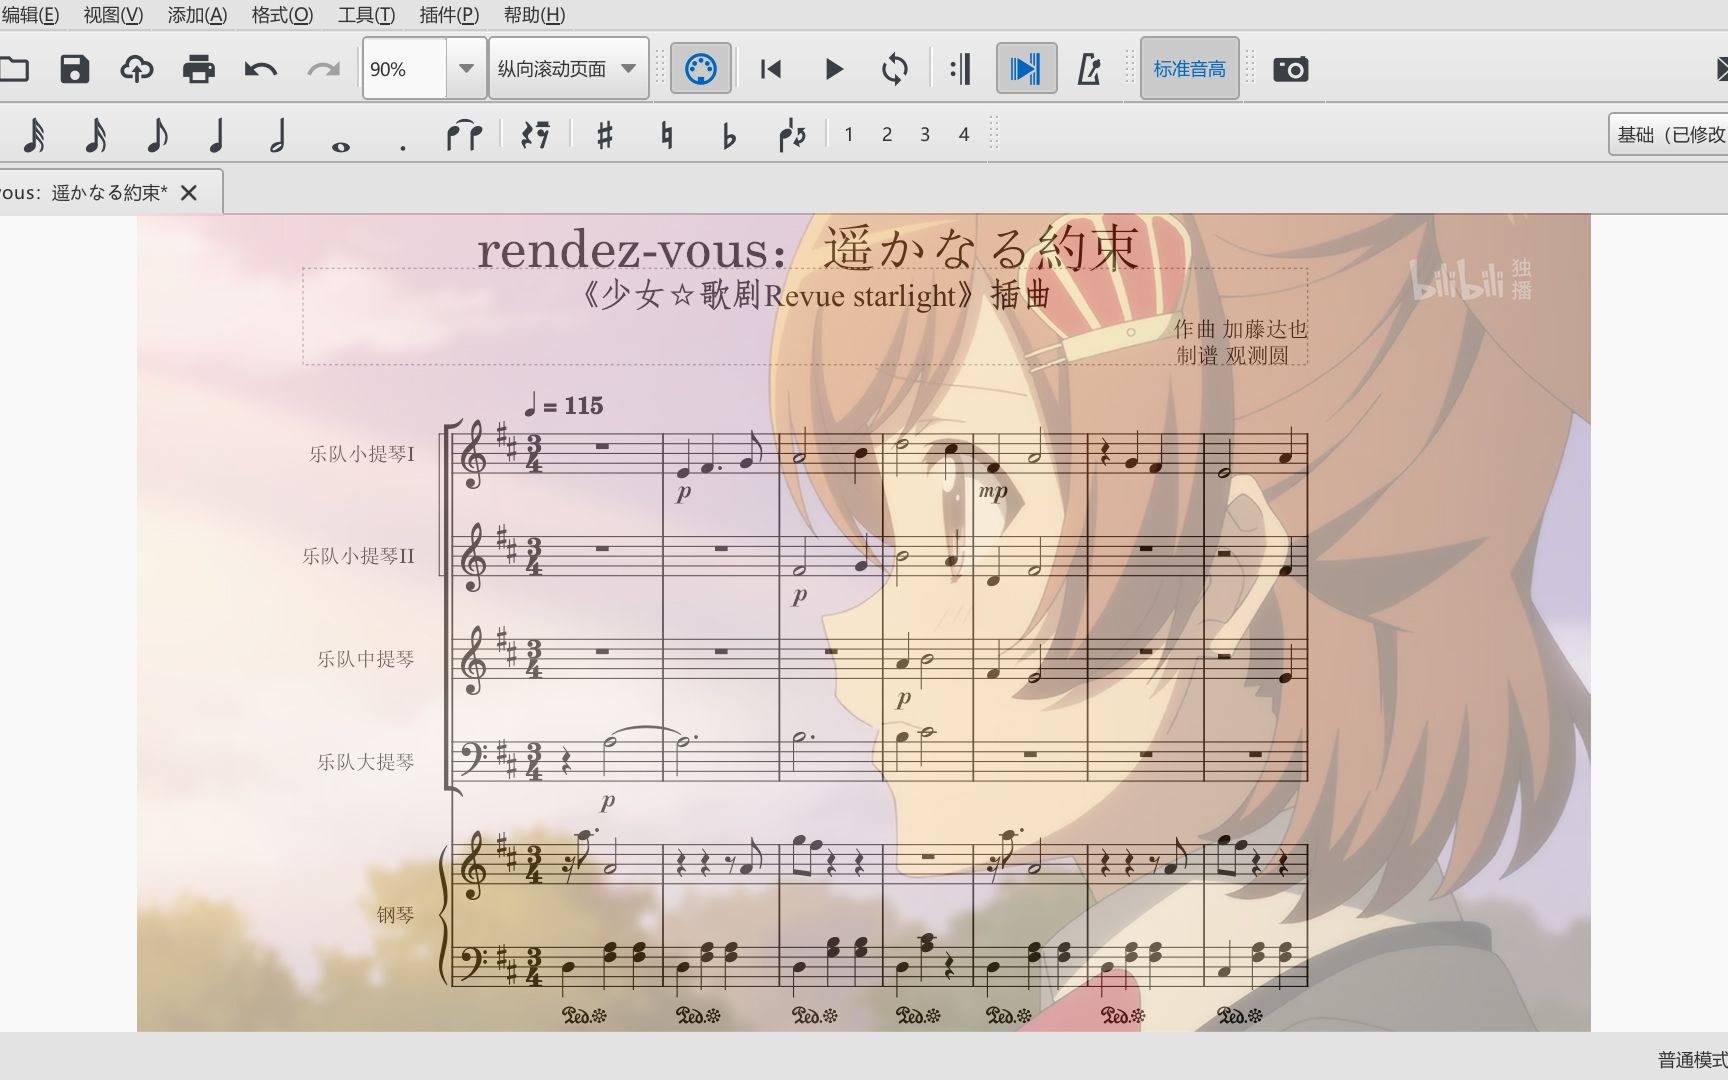
Task: Open the 格式(O) menu
Action: pyautogui.click(x=282, y=15)
